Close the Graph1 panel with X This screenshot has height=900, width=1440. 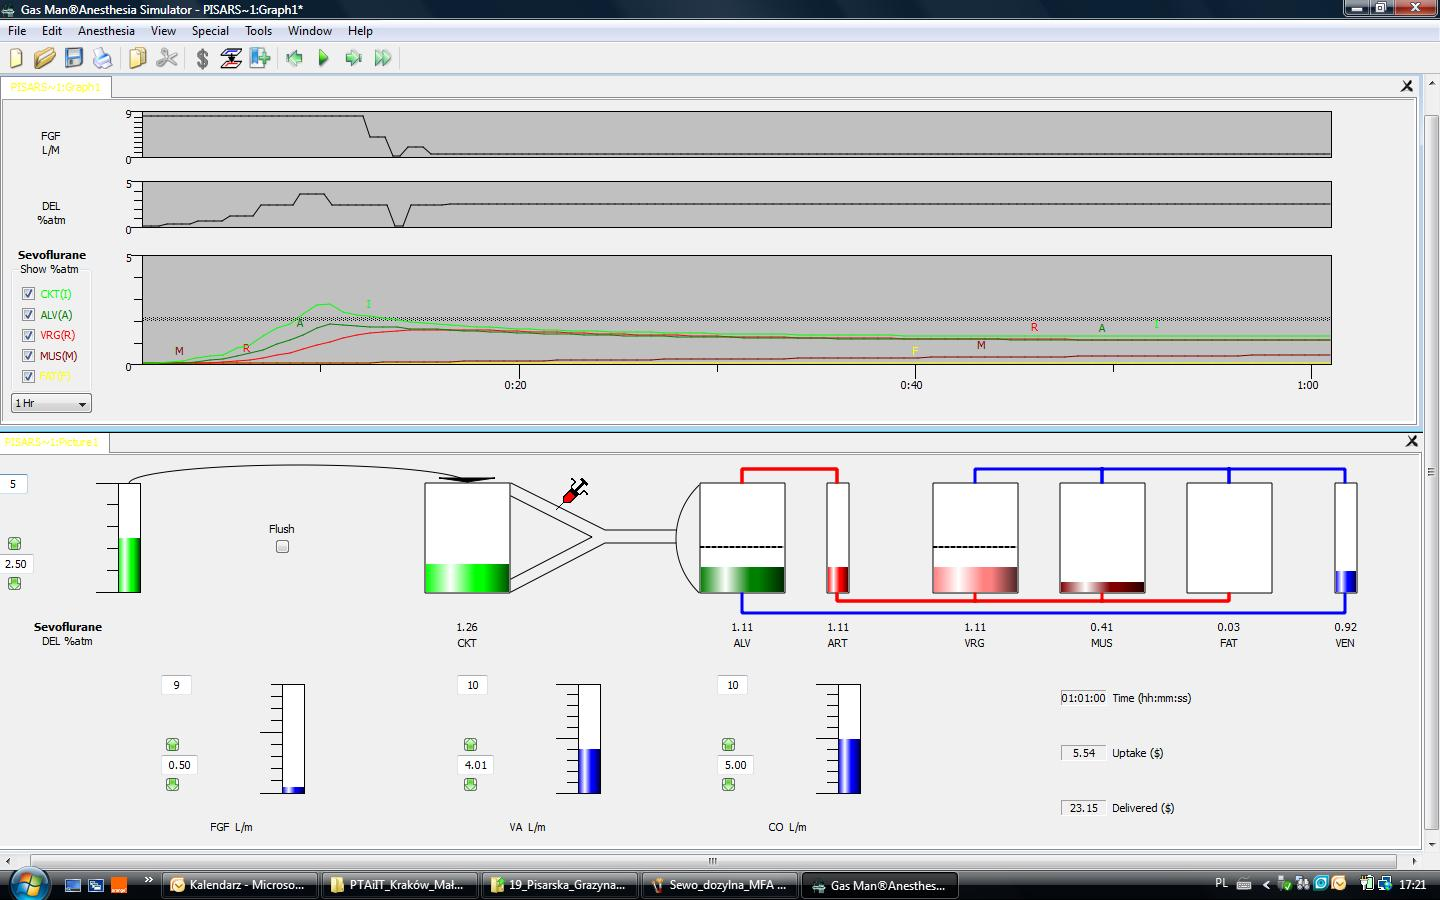tap(1407, 87)
